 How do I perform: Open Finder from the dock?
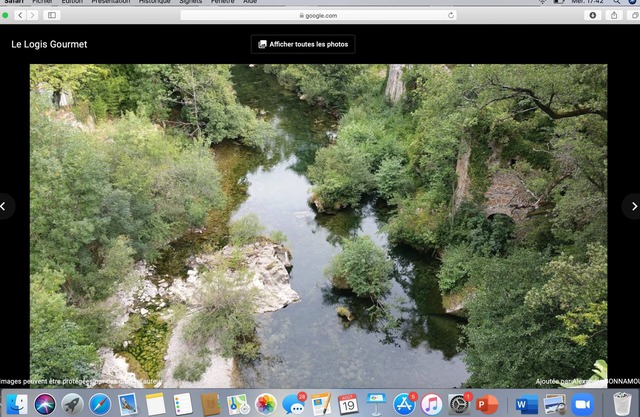[17, 404]
